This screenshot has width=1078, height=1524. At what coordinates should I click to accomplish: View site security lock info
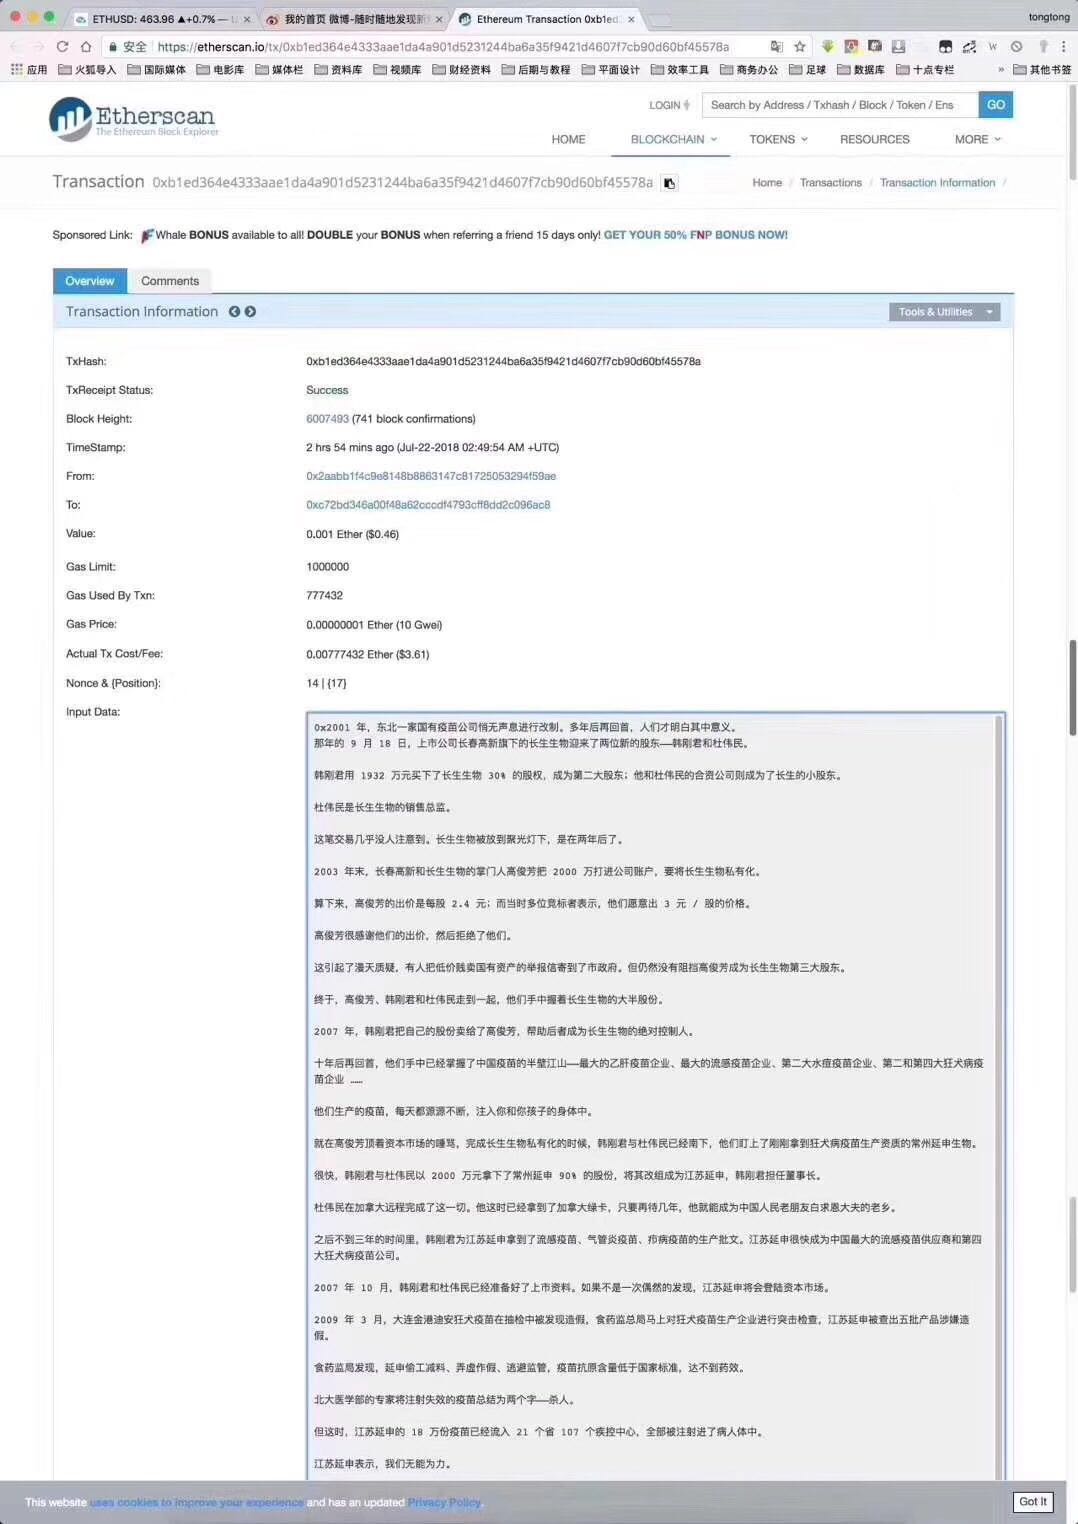pyautogui.click(x=113, y=47)
